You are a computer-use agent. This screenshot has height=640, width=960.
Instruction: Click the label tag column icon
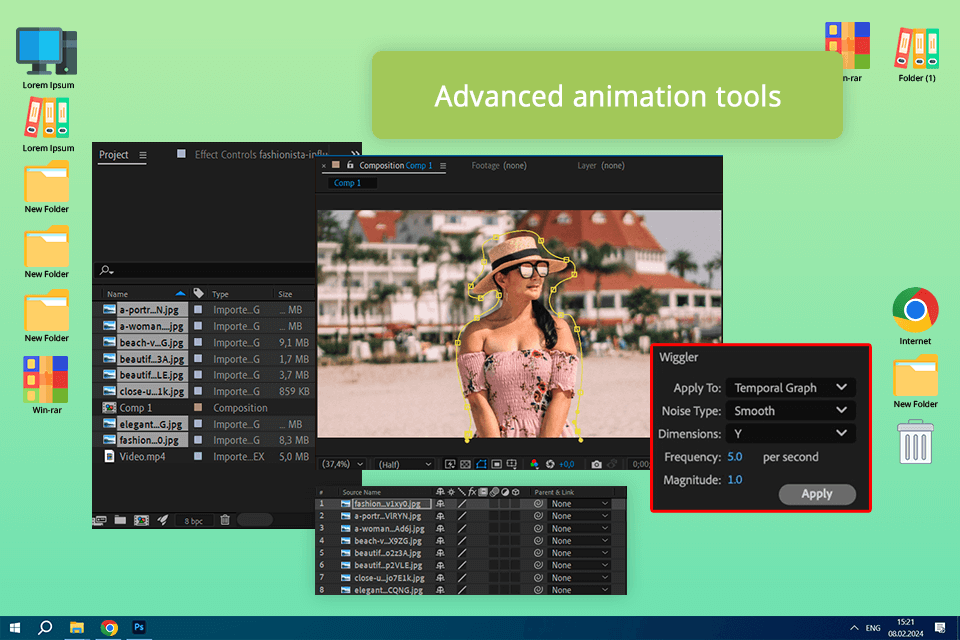tap(198, 293)
